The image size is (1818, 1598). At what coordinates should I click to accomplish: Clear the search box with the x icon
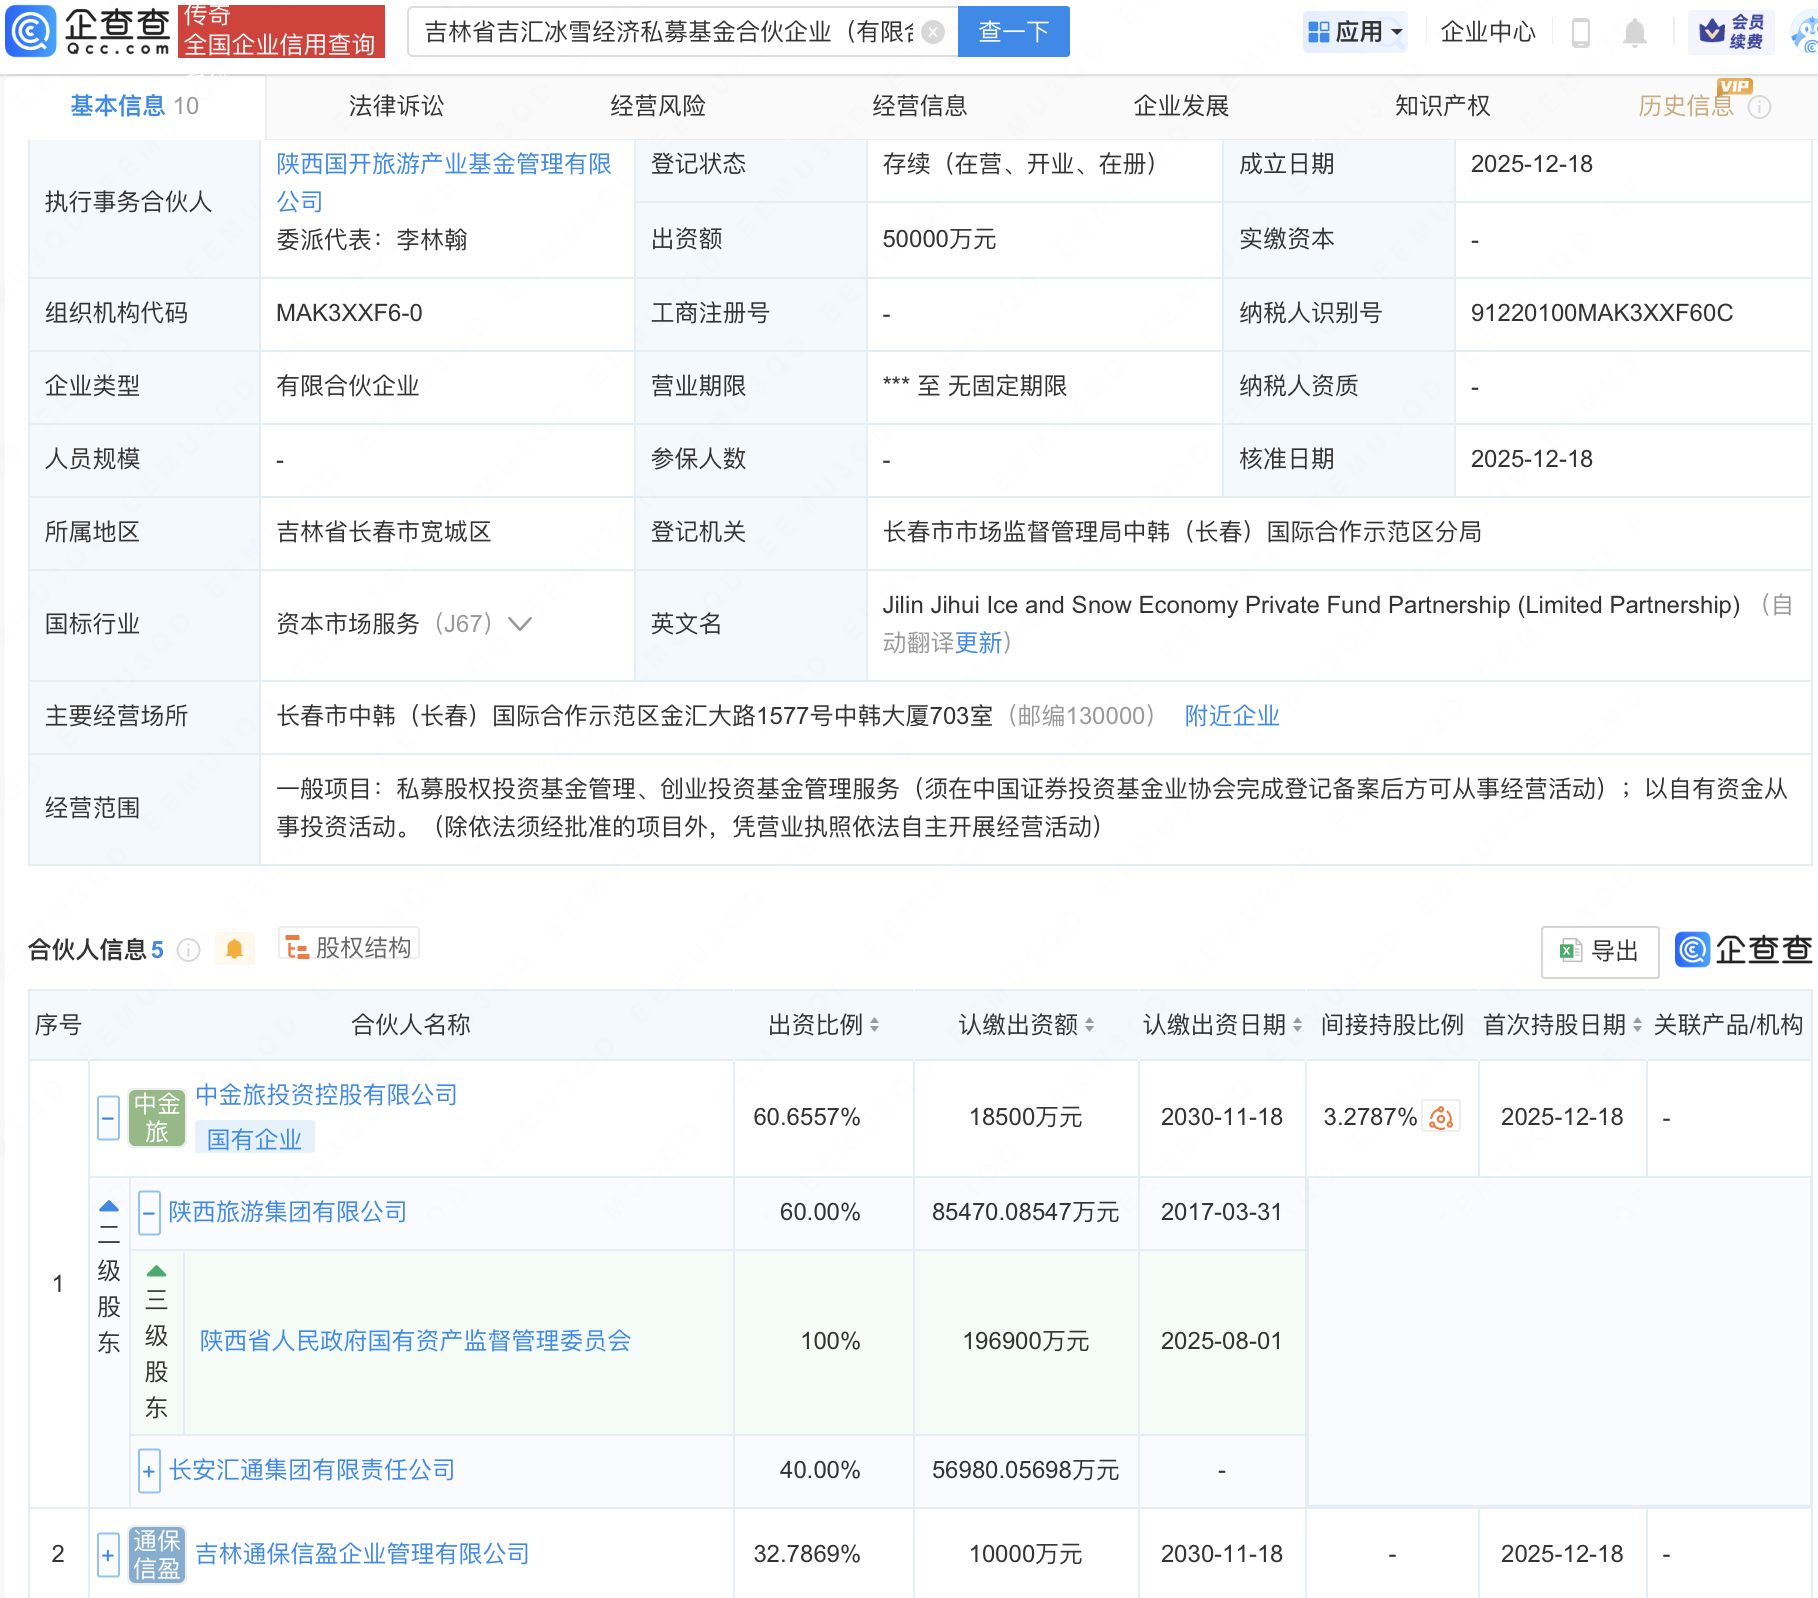932,31
